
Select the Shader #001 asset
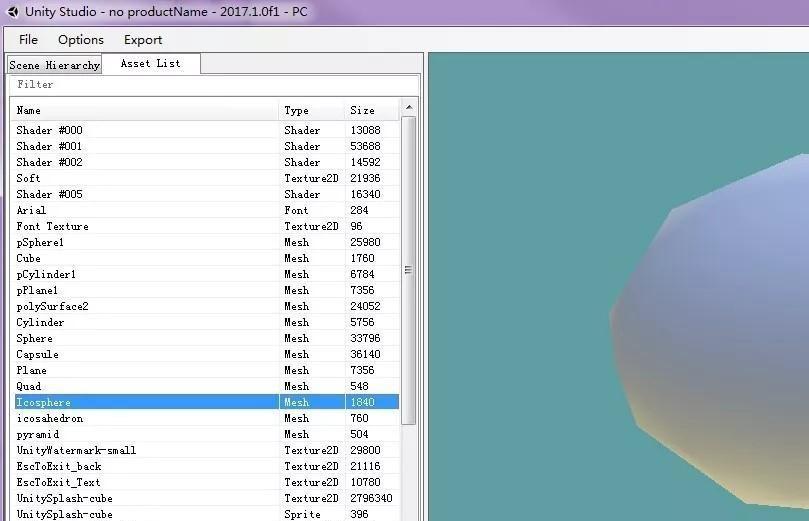tap(206, 146)
